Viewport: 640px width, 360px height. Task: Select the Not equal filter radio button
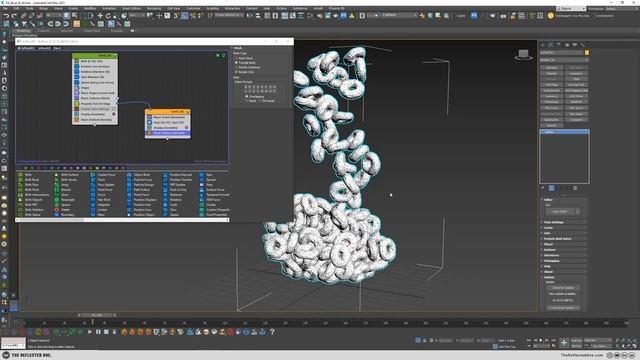click(x=267, y=101)
